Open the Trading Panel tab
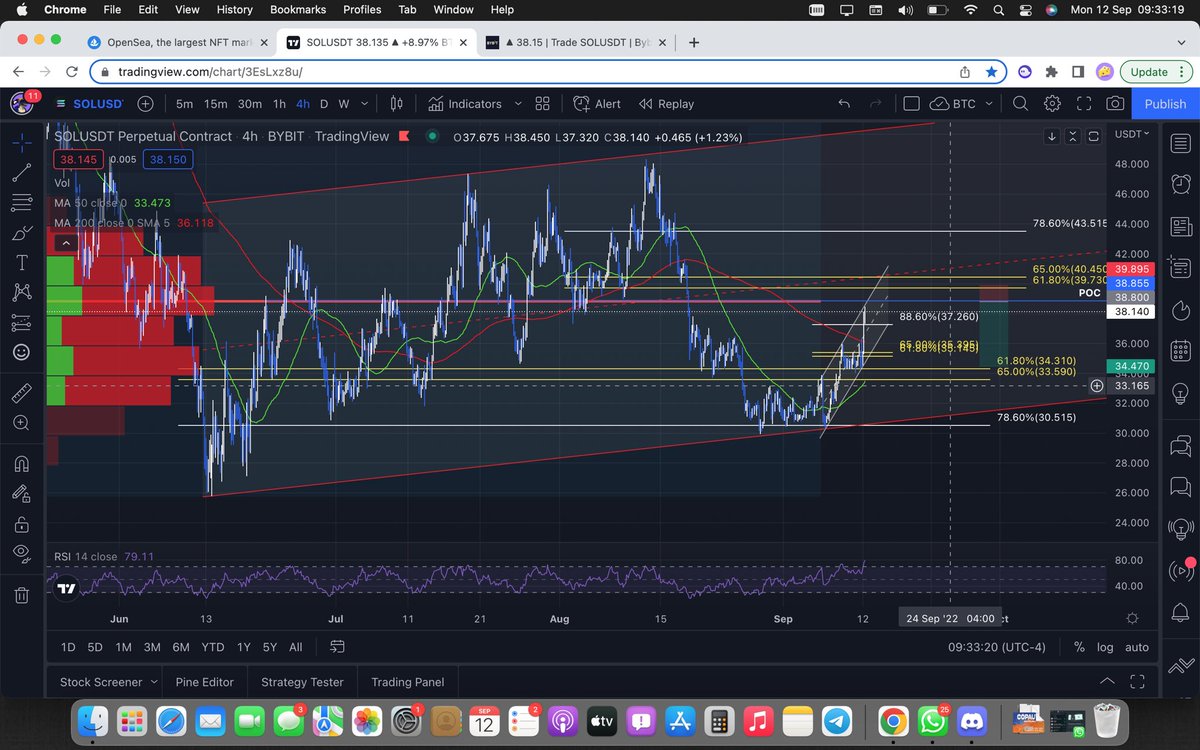Screen dimensions: 1200x750 tap(408, 682)
